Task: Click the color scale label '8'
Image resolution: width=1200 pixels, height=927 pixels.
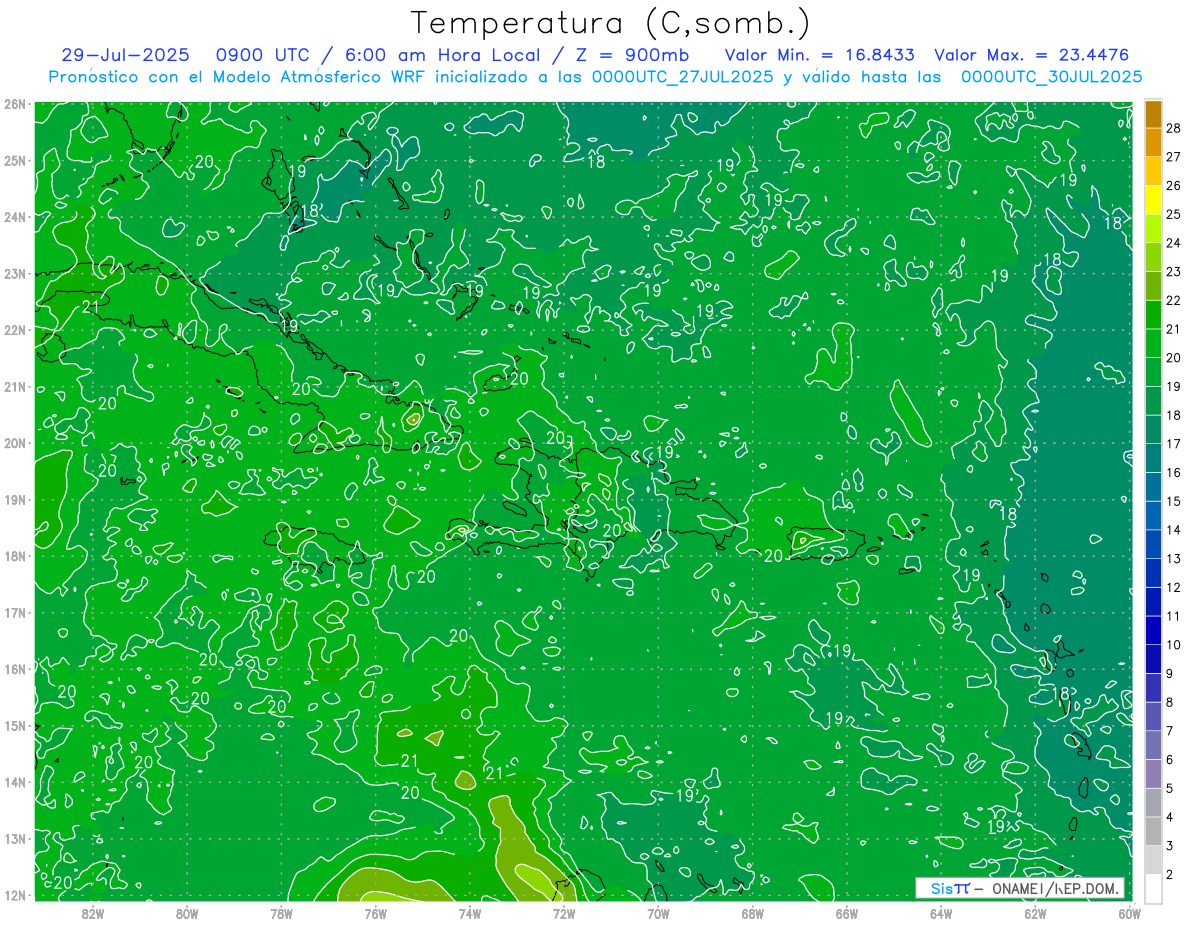Action: 1170,702
